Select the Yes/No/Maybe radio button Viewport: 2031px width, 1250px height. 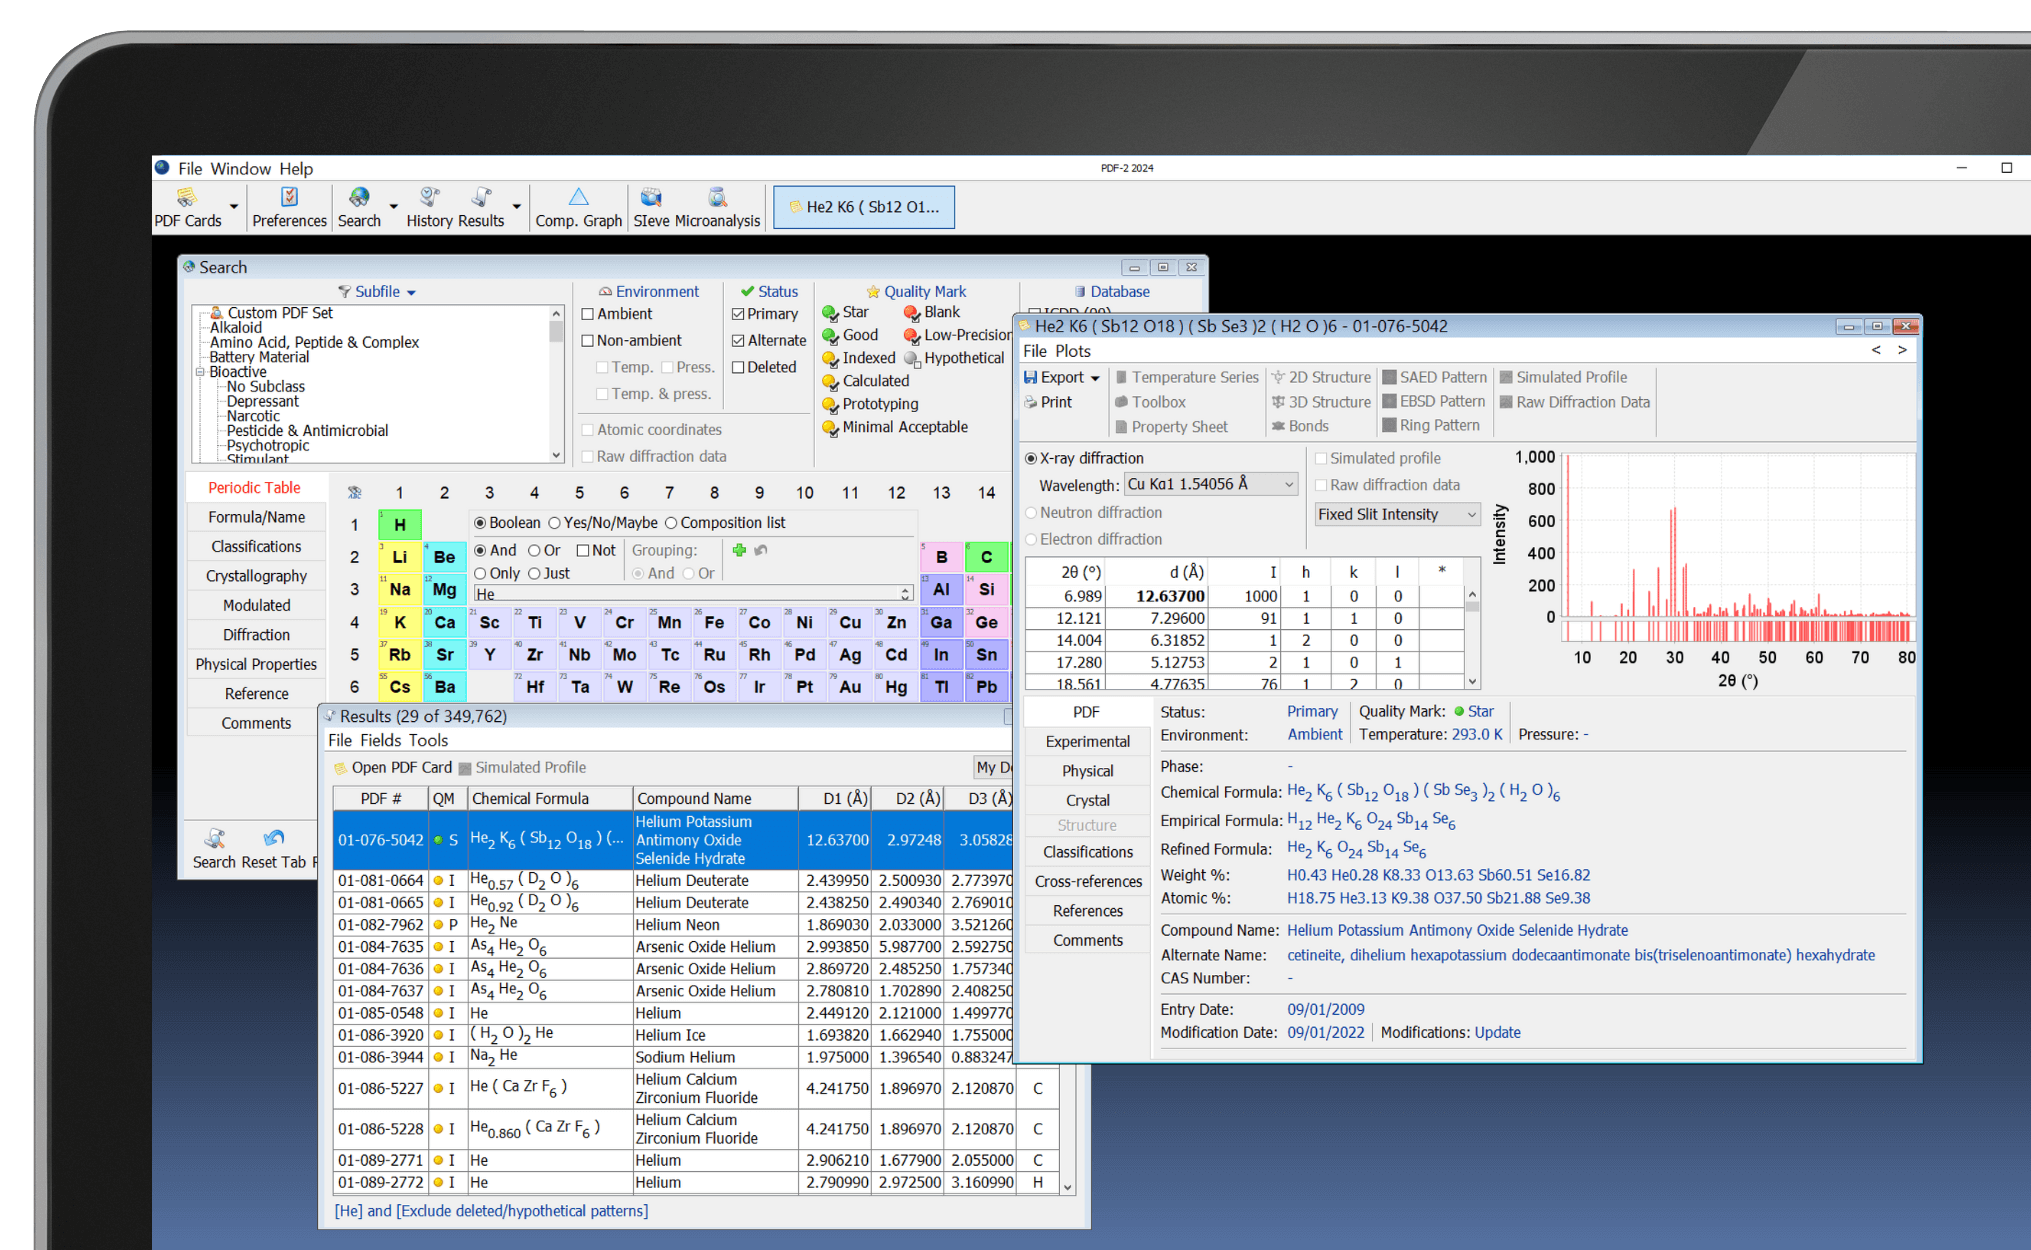[554, 523]
